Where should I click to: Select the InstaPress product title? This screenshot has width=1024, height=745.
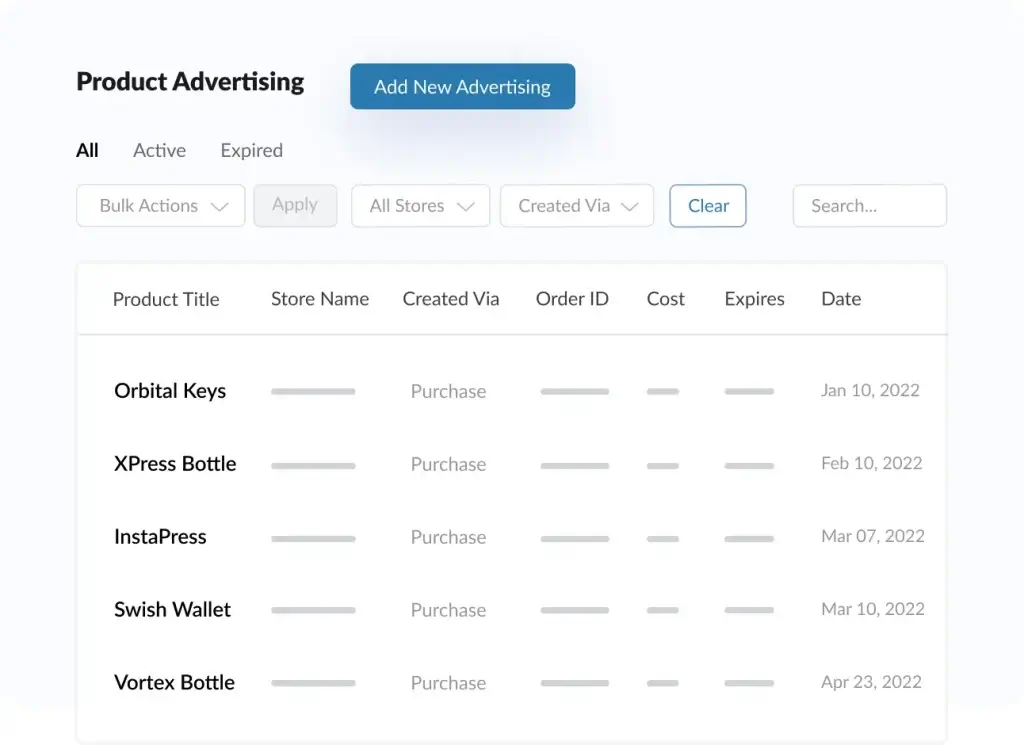coord(160,537)
